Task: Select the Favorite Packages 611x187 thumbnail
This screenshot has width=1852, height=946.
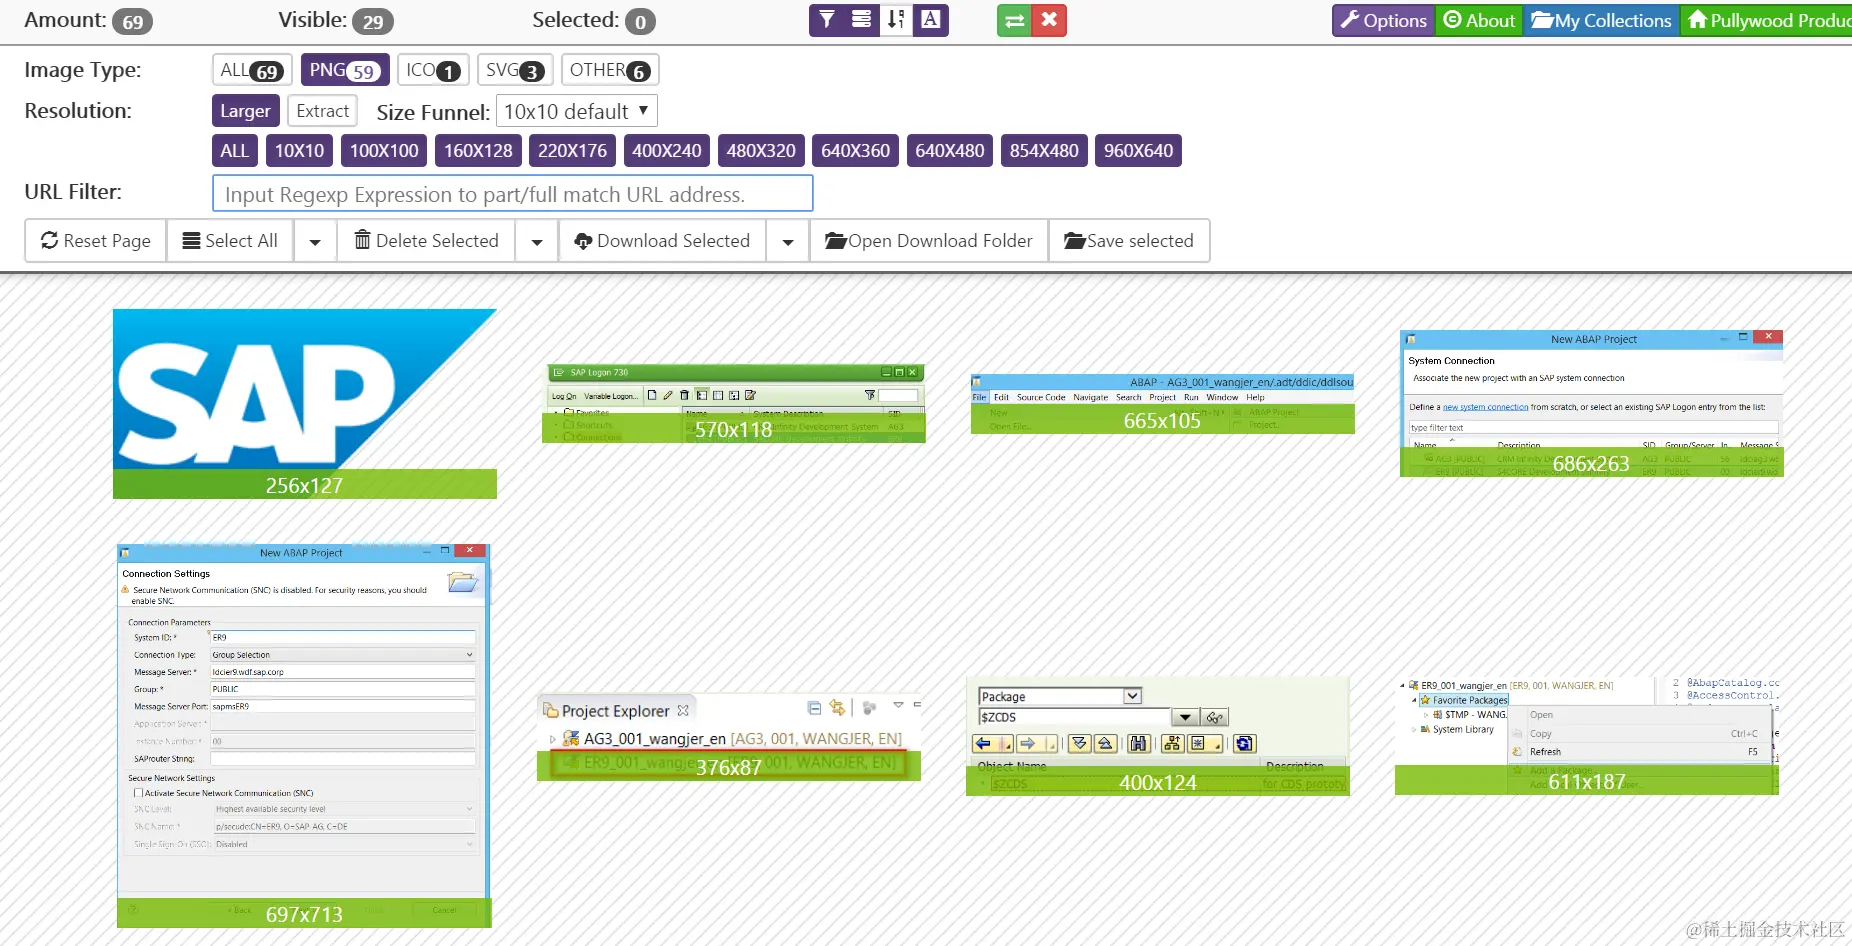Action: click(1587, 737)
